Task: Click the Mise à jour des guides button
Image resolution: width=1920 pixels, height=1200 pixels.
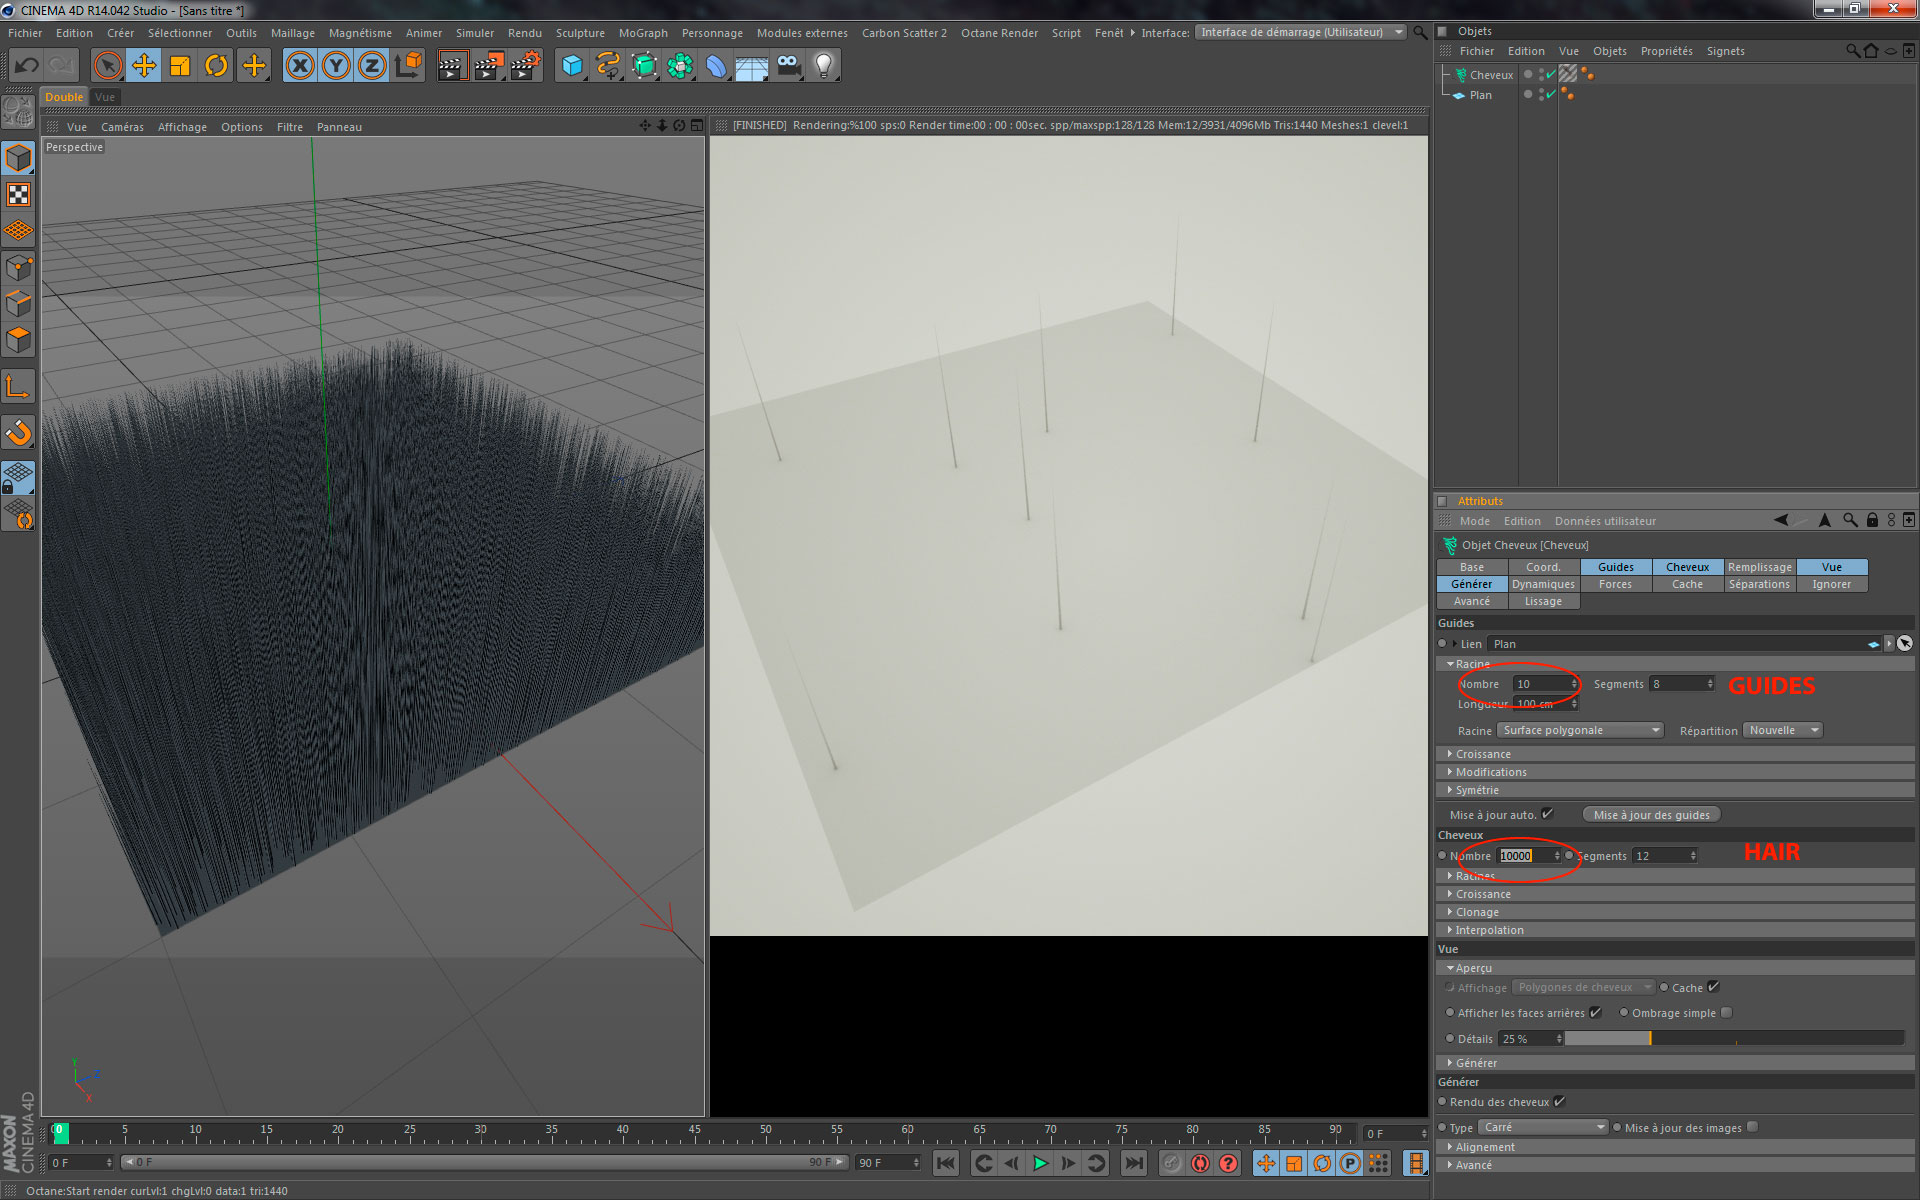Action: click(x=1651, y=814)
